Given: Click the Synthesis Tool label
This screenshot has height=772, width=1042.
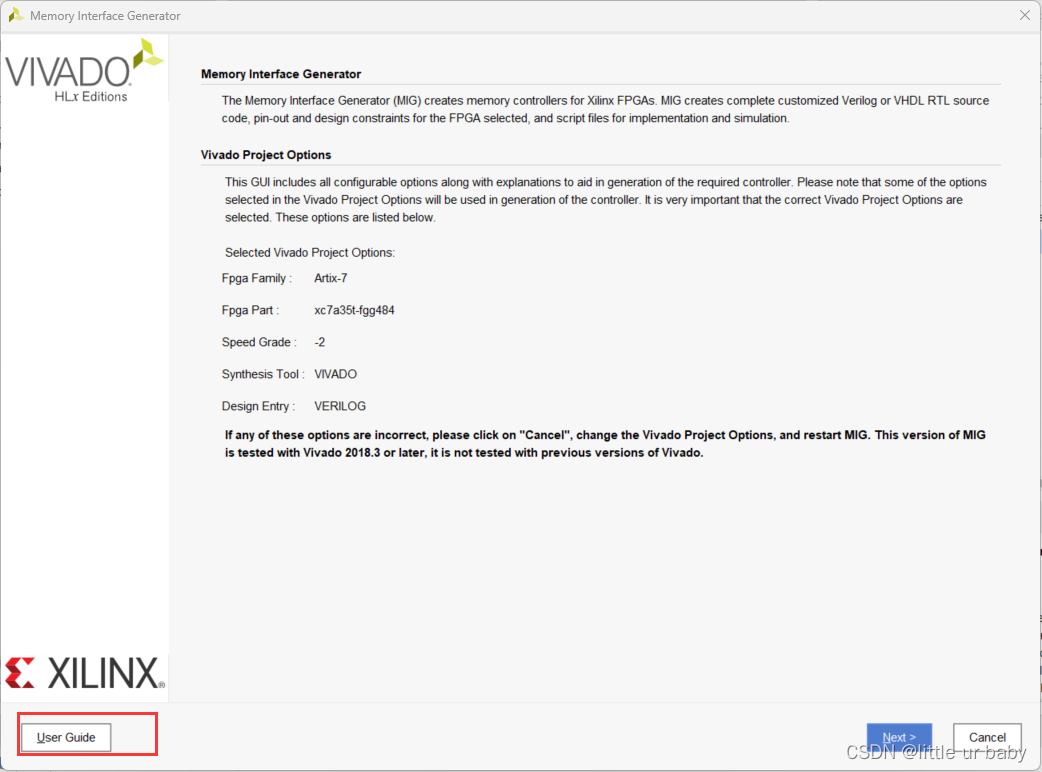Looking at the screenshot, I should [x=263, y=374].
